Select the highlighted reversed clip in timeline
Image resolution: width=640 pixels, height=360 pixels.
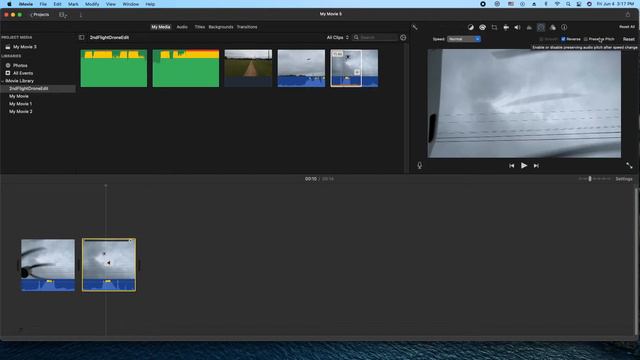pos(109,265)
